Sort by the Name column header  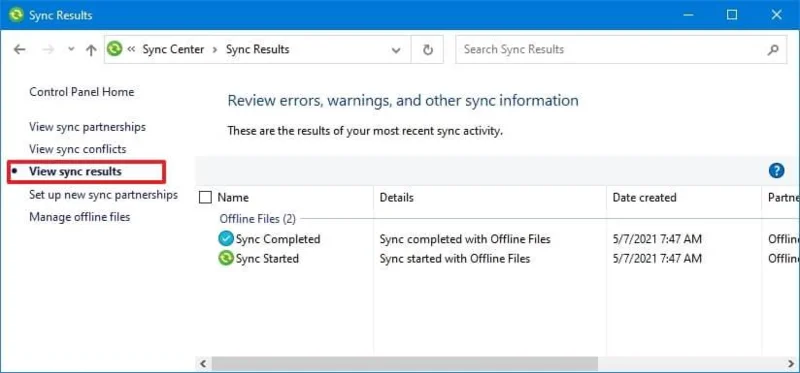coord(233,197)
